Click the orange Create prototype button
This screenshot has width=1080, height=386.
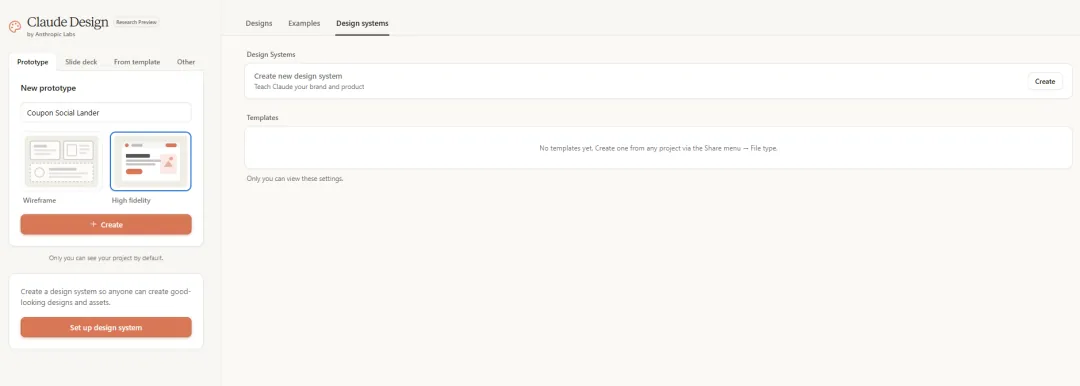coord(106,225)
